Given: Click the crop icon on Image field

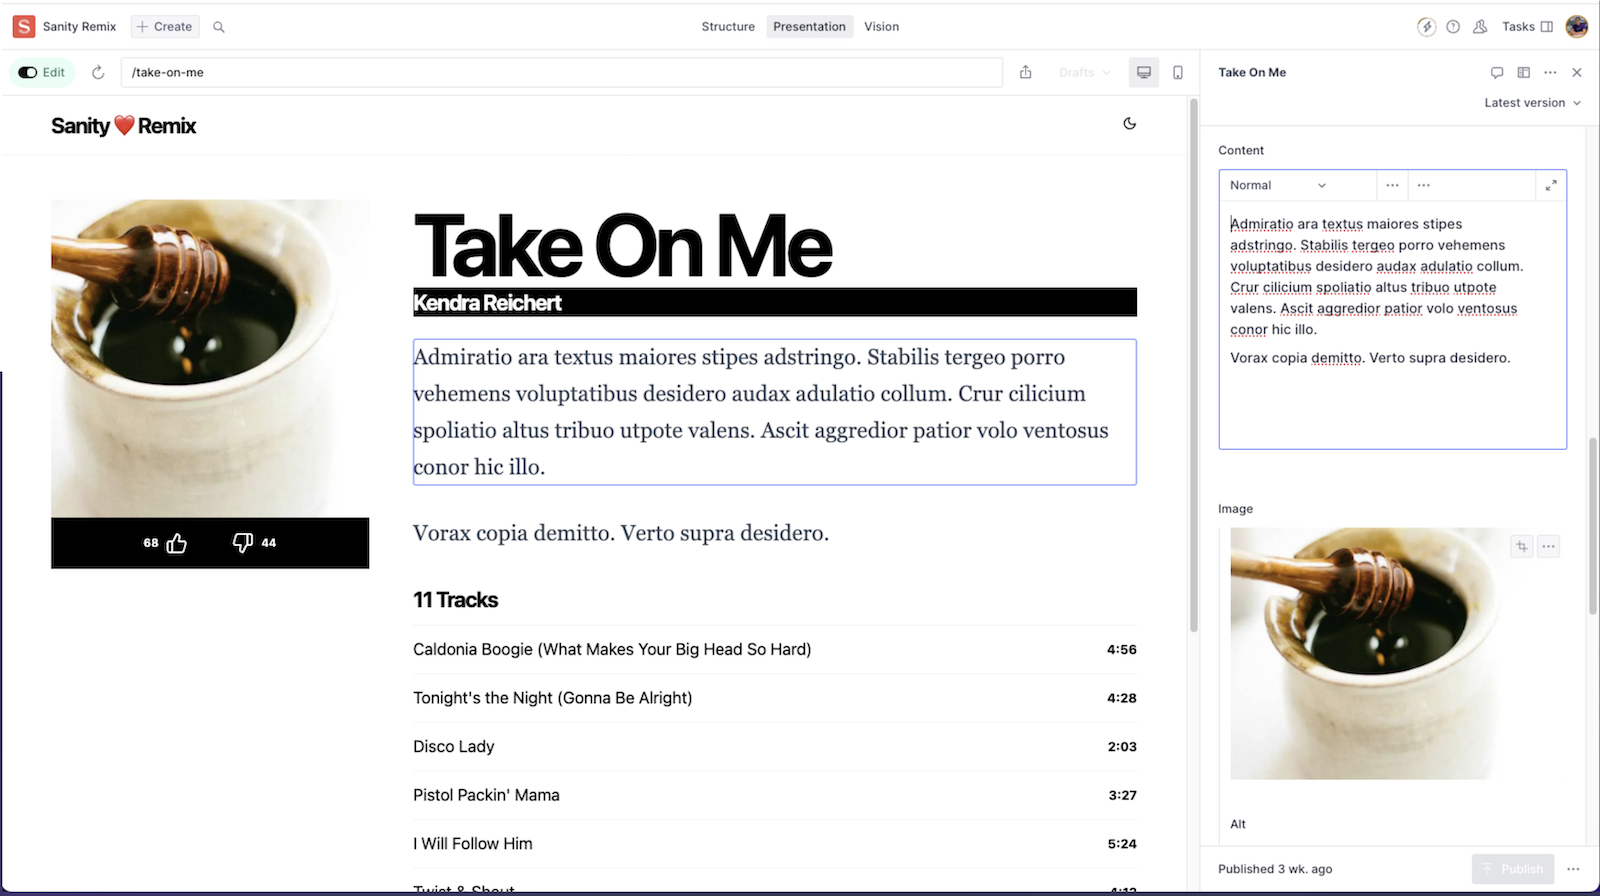Looking at the screenshot, I should [x=1521, y=546].
